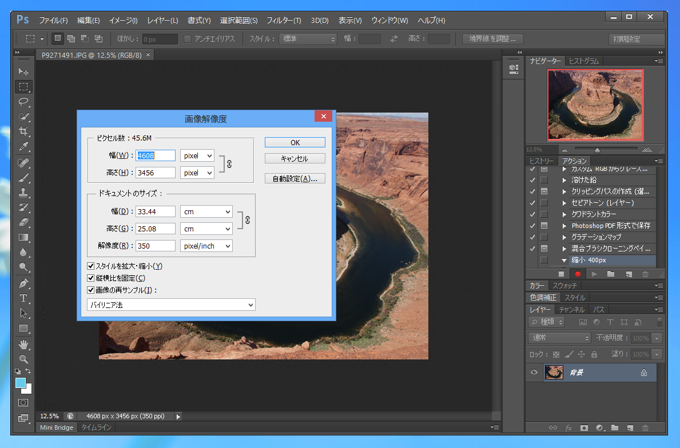Click navigator zoom slider handle
This screenshot has width=680, height=448.
point(597,150)
